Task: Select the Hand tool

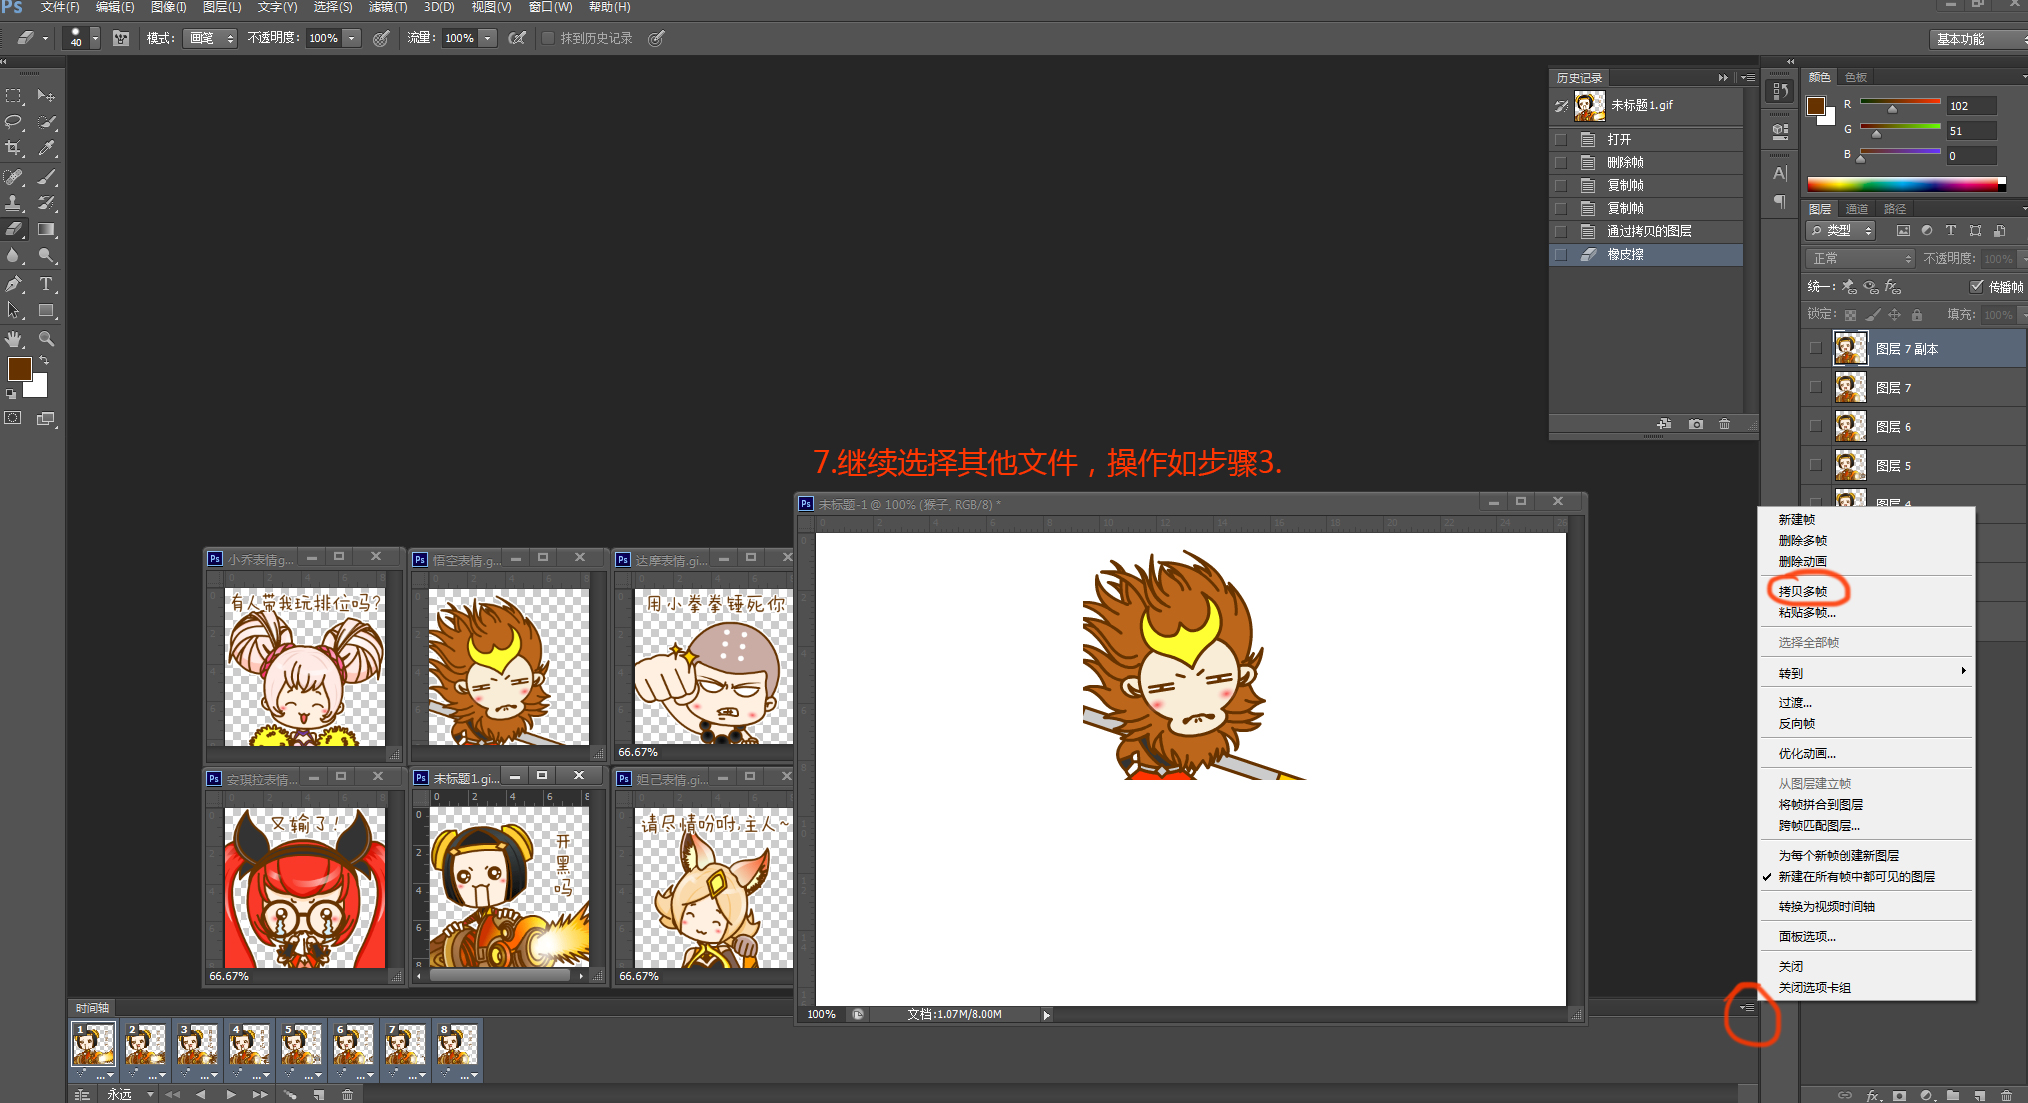Action: click(x=14, y=339)
